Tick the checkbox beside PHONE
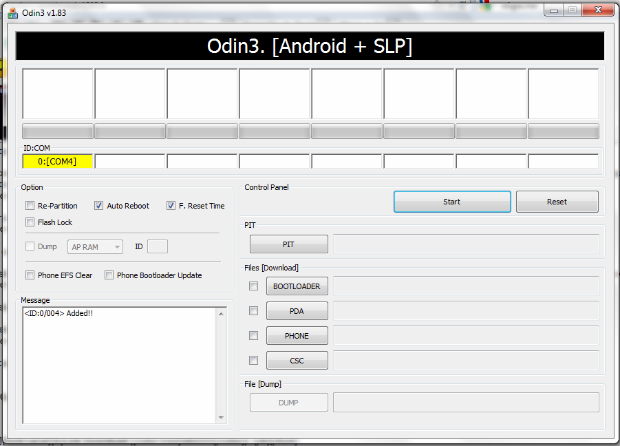Viewport: 620px width, 446px height. coord(253,336)
